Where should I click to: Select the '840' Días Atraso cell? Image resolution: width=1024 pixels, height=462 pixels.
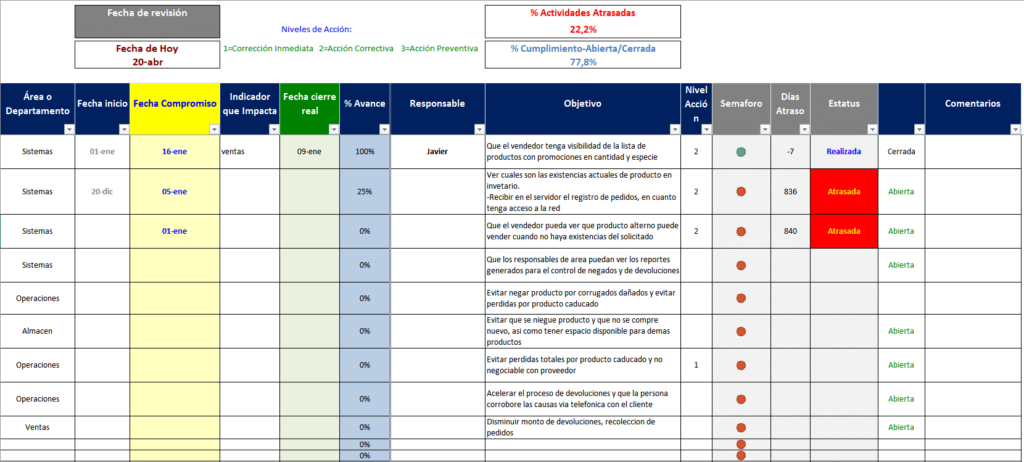790,231
